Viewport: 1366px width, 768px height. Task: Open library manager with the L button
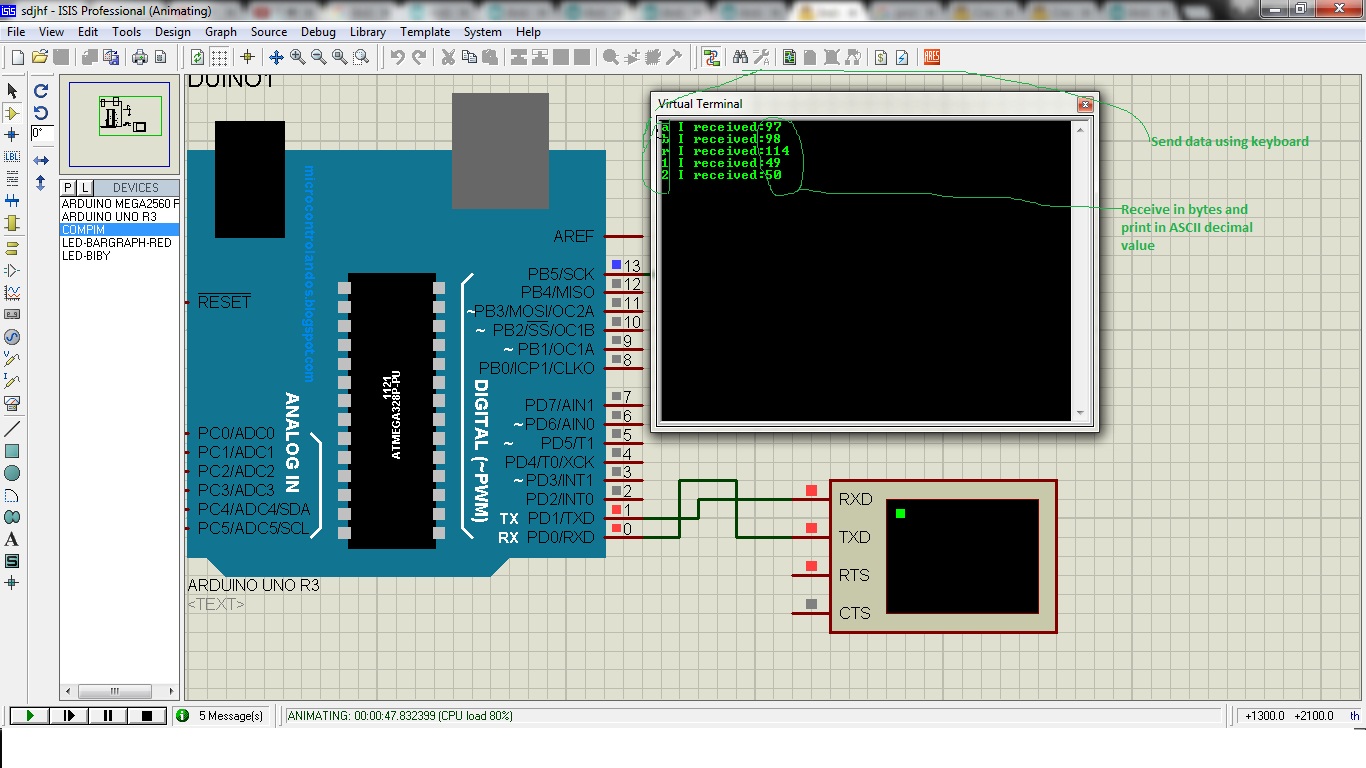click(x=85, y=188)
